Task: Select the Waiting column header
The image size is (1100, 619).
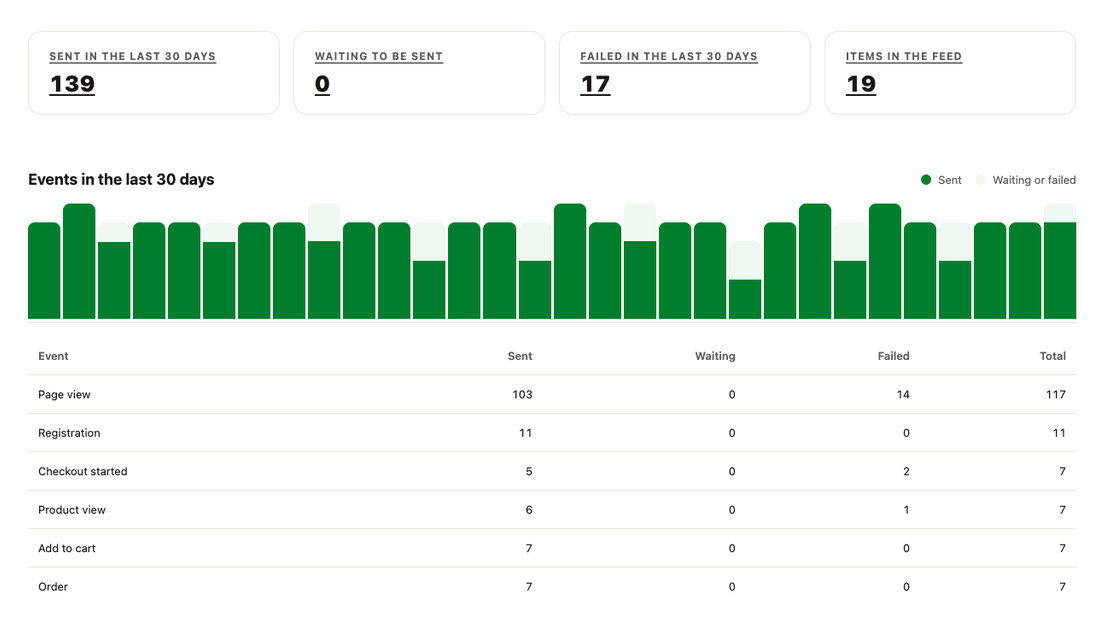Action: tap(715, 356)
